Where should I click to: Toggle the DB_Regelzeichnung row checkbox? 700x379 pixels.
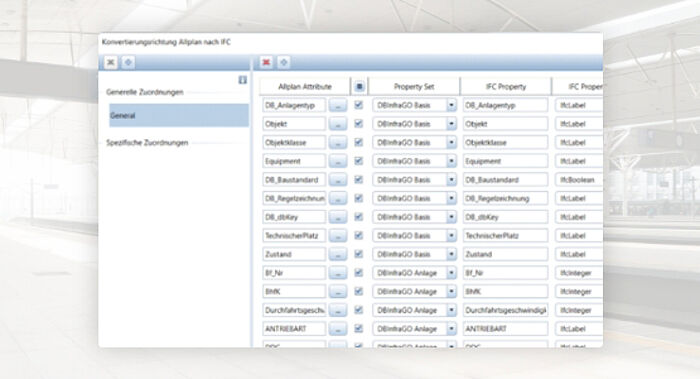[x=358, y=198]
